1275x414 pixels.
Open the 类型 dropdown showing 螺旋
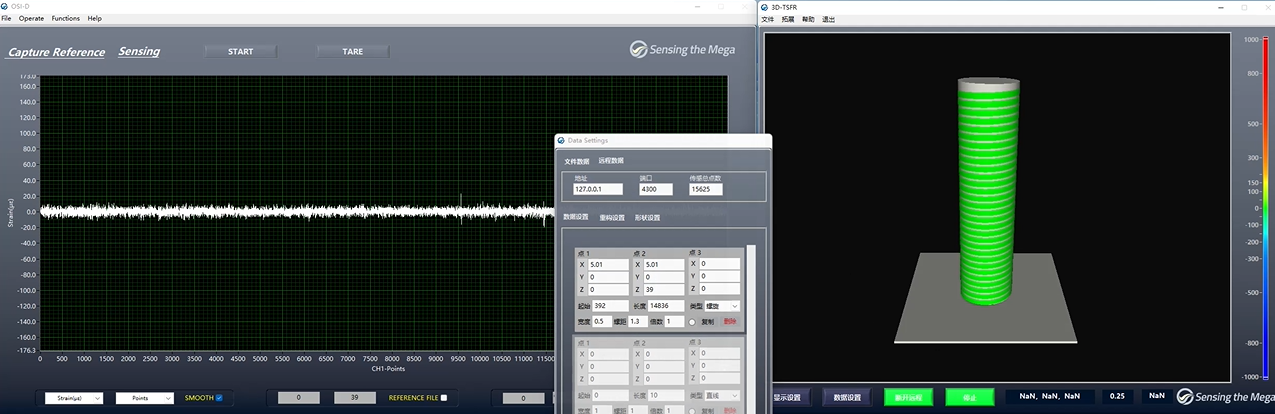click(x=721, y=306)
